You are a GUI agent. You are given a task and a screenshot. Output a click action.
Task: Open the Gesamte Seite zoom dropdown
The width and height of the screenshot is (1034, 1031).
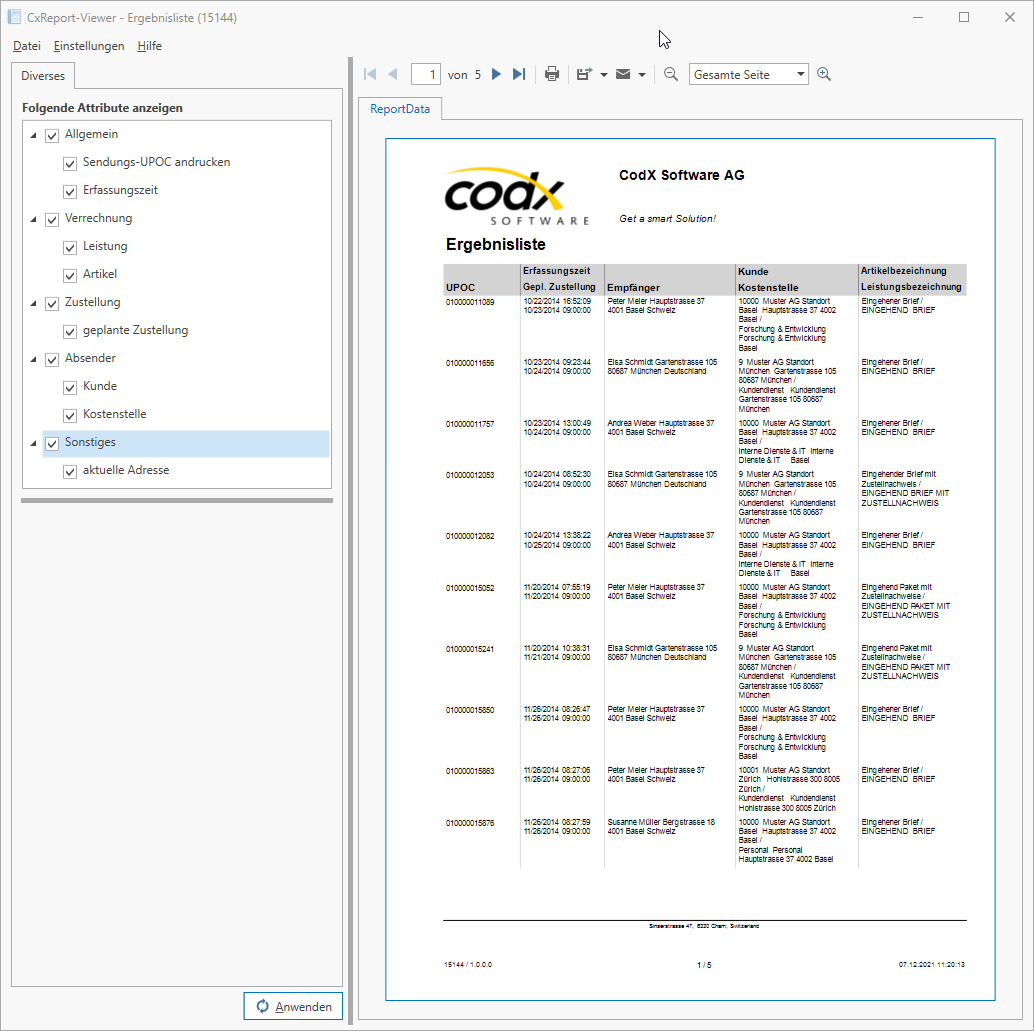(748, 73)
